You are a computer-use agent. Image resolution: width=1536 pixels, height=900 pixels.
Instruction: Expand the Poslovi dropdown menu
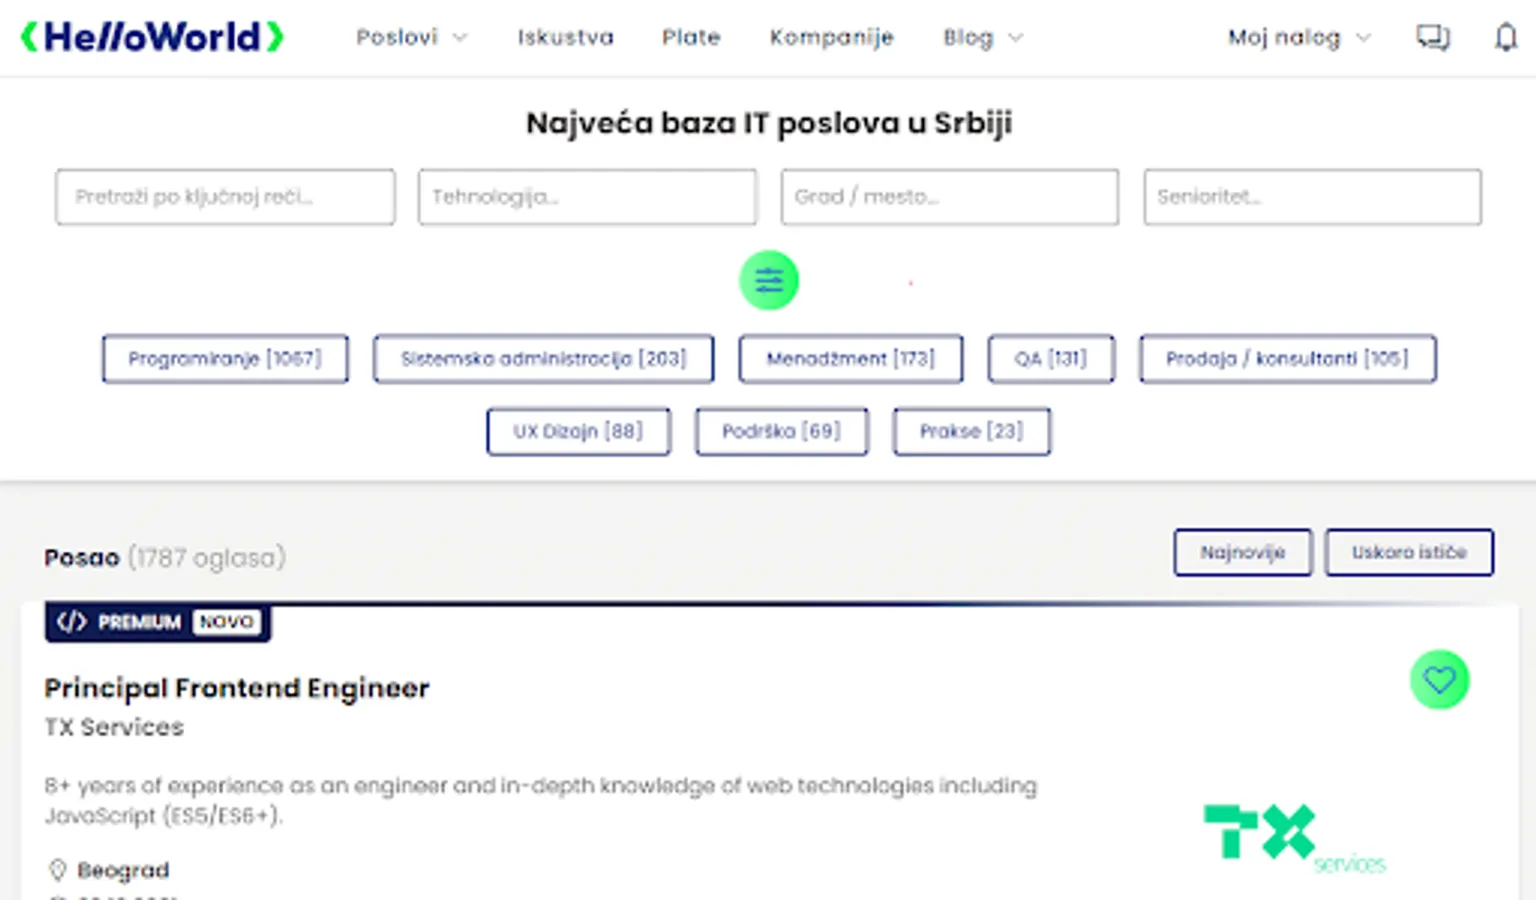(x=411, y=38)
